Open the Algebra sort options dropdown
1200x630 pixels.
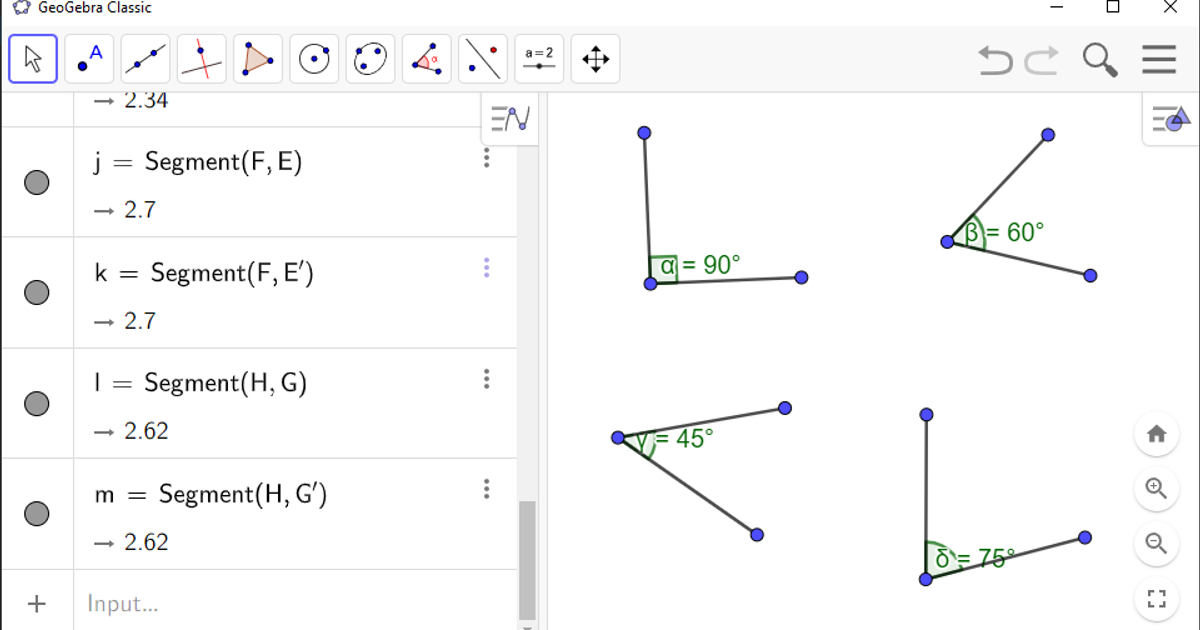(x=510, y=118)
